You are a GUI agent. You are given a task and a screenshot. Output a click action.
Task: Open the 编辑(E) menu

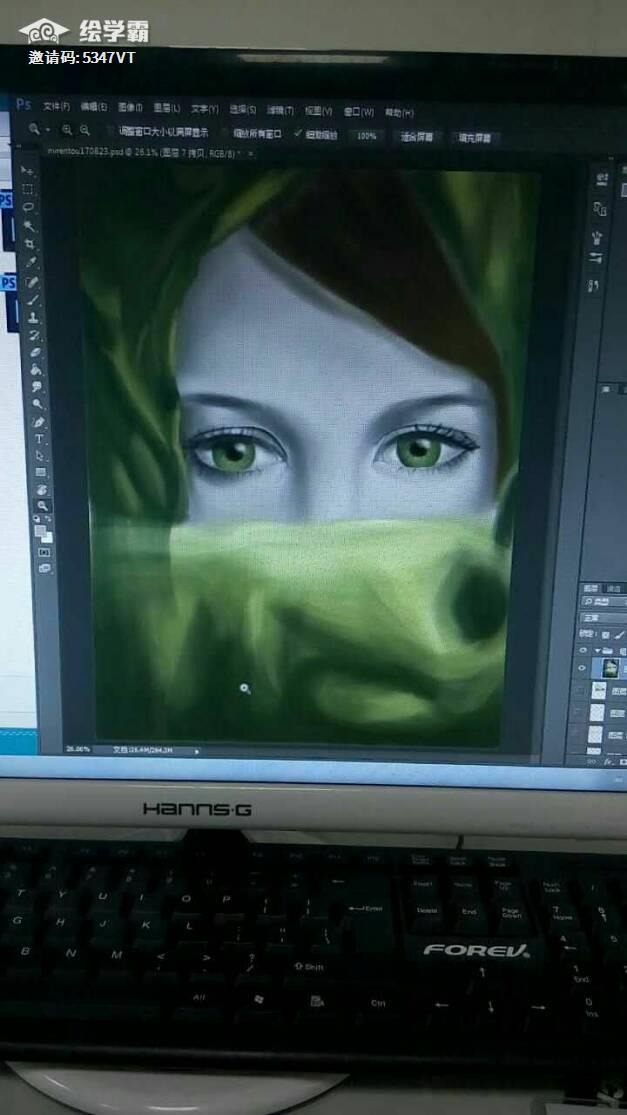pyautogui.click(x=93, y=107)
